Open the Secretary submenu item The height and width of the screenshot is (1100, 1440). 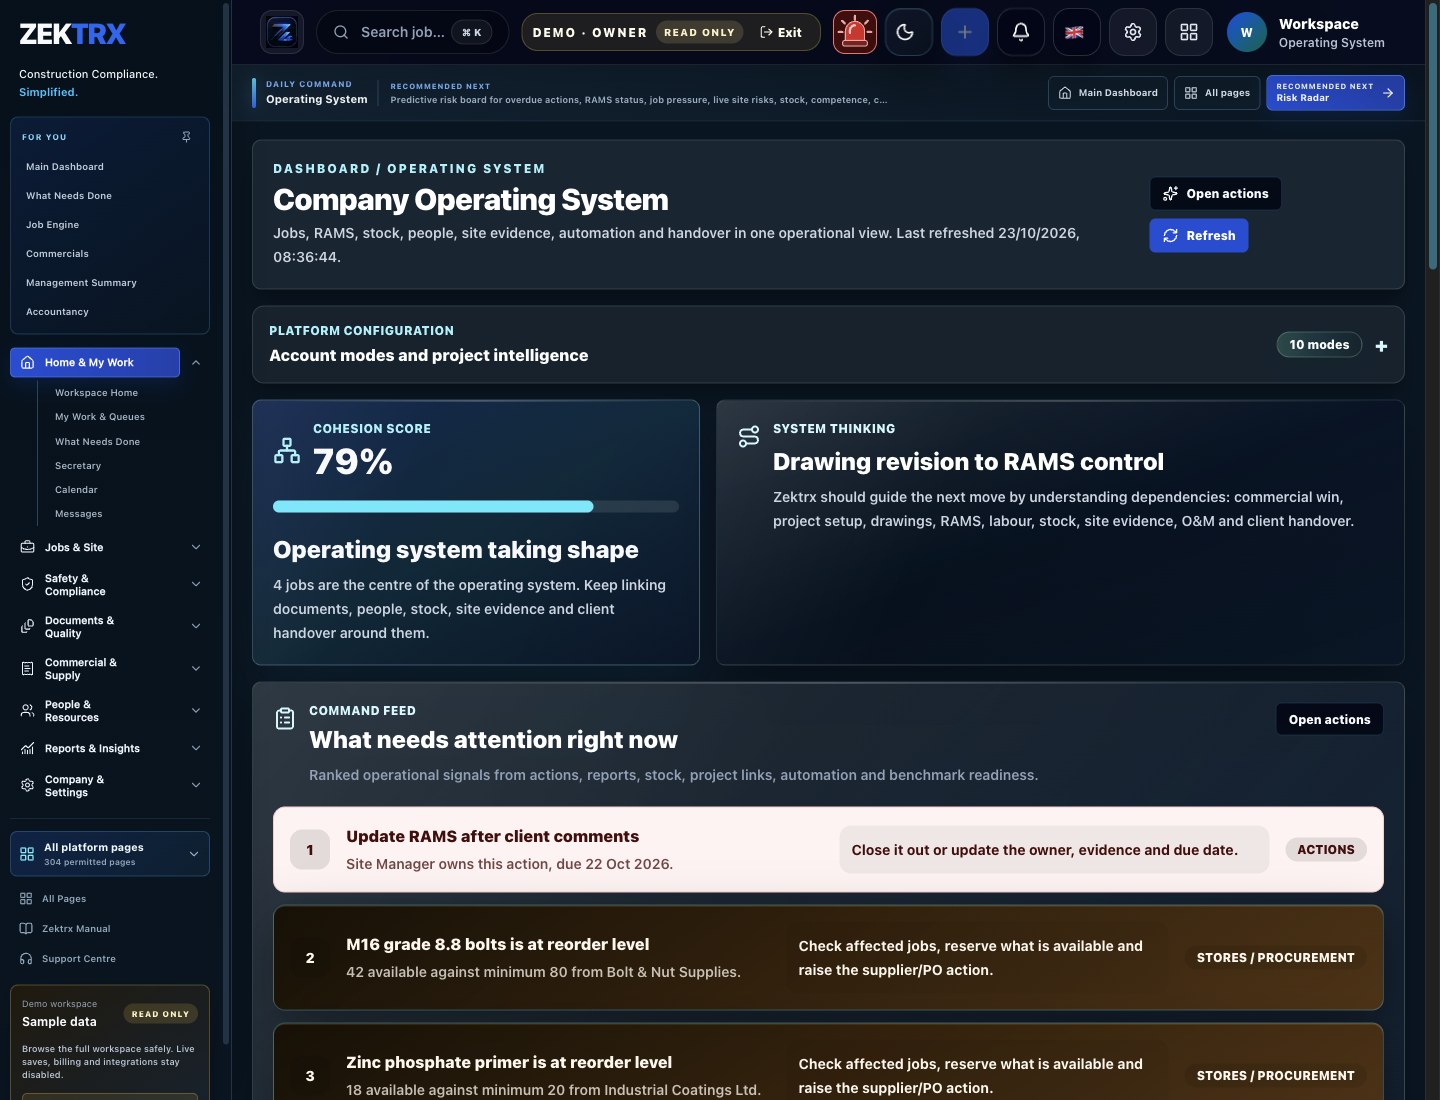78,465
